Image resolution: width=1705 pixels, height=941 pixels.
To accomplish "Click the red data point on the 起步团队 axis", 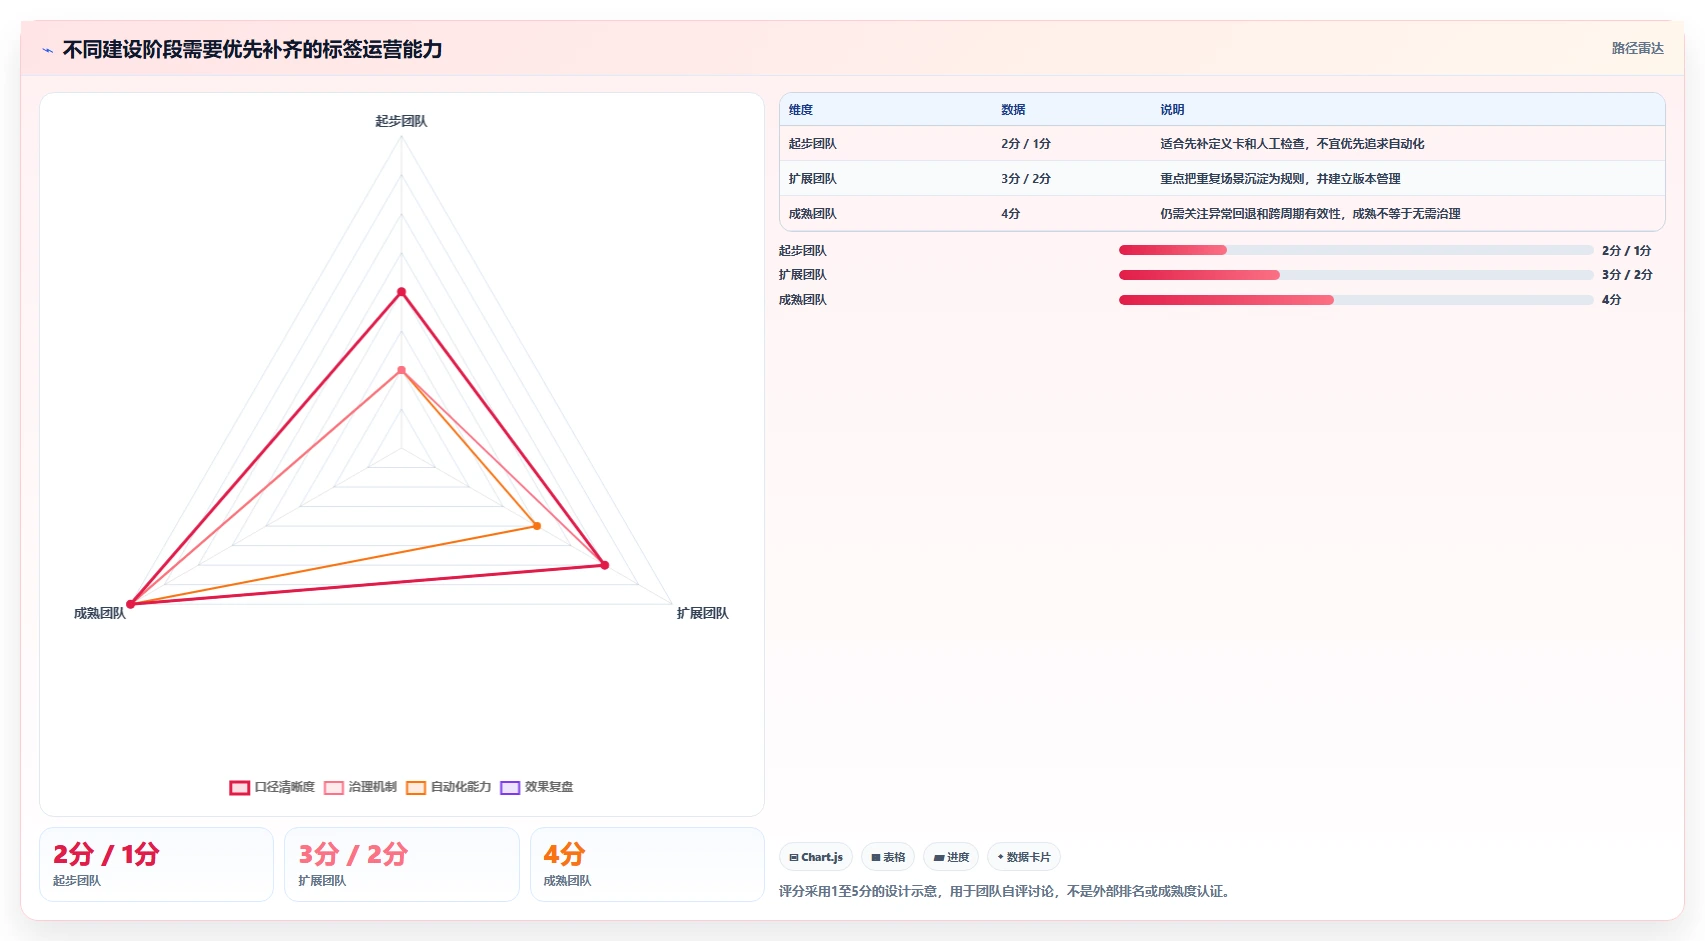I will 401,292.
